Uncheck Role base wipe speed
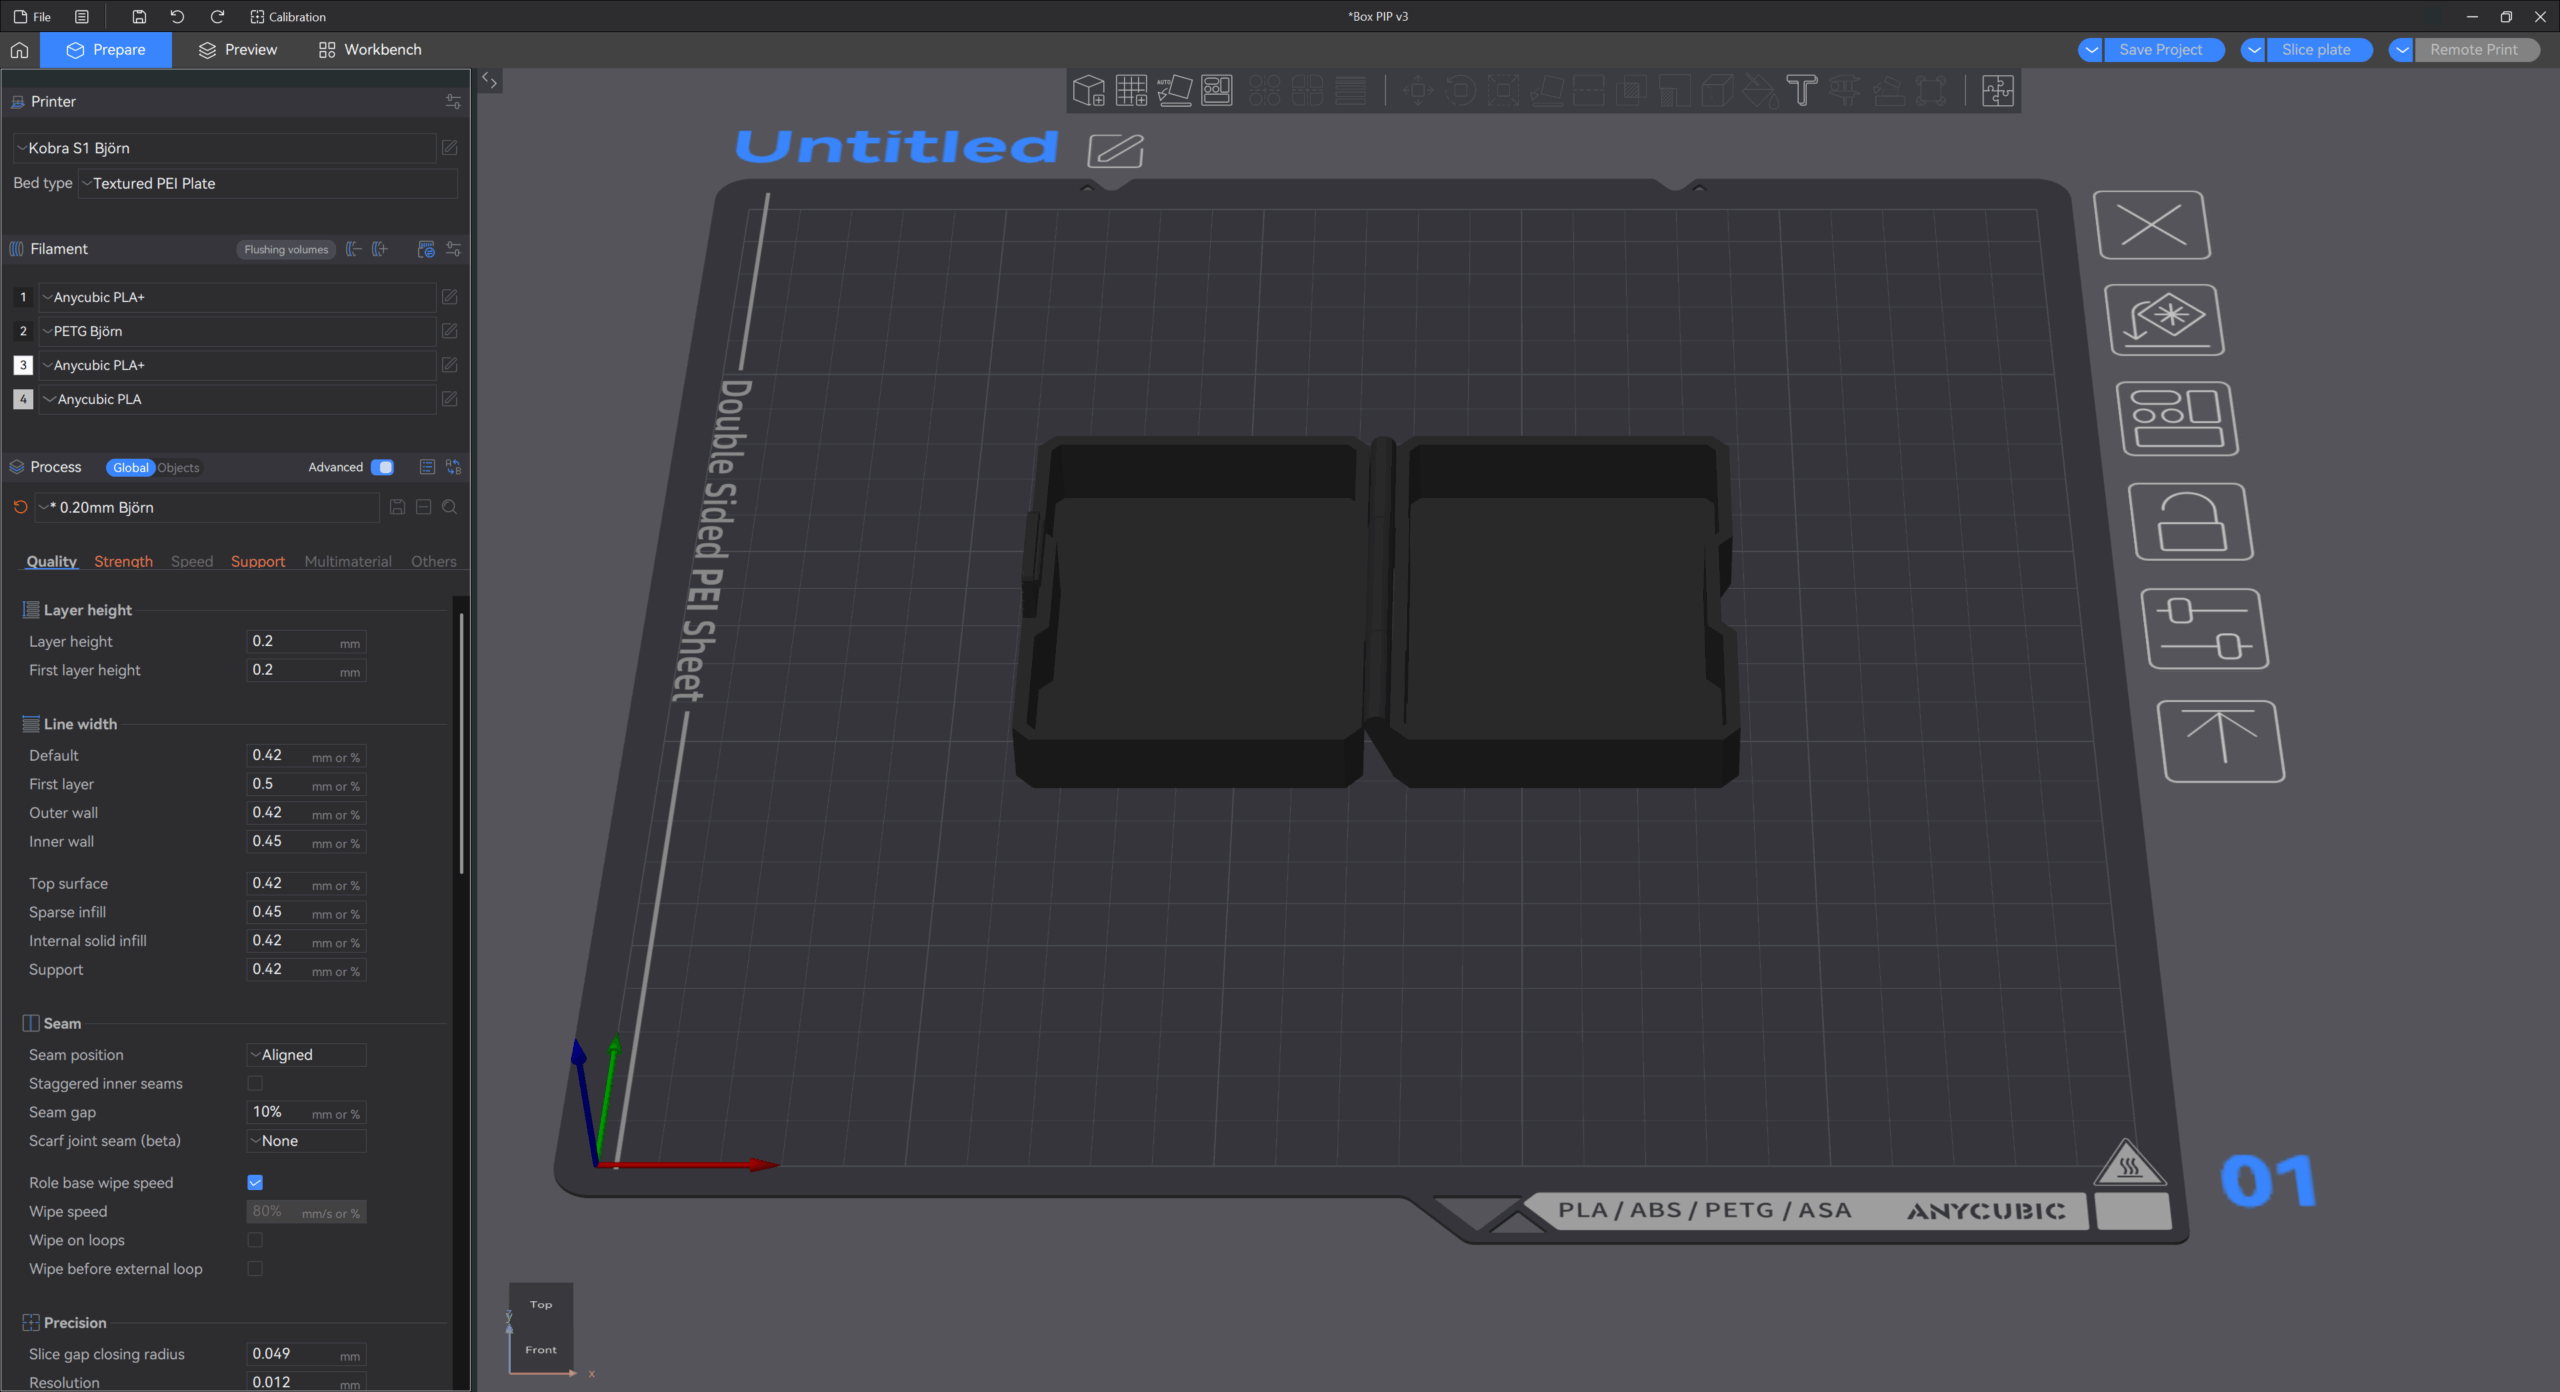This screenshot has height=1392, width=2560. pyautogui.click(x=255, y=1182)
